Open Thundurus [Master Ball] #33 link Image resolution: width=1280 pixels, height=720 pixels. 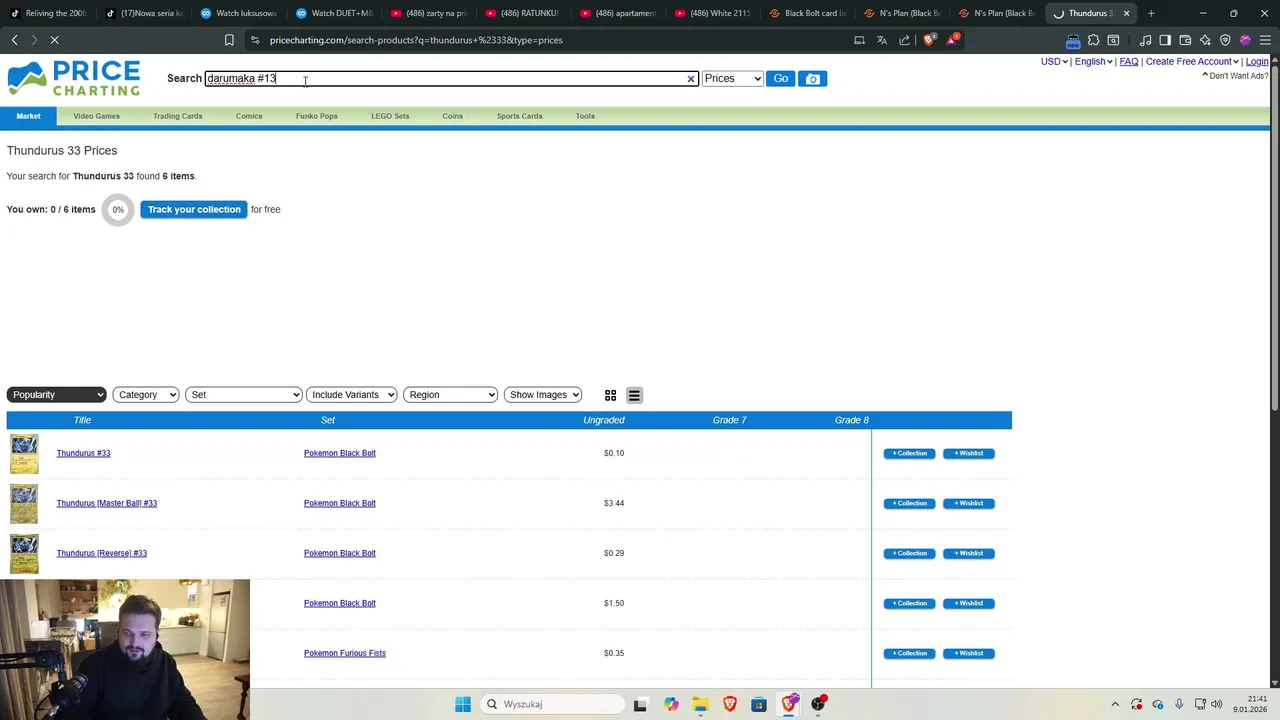point(106,503)
